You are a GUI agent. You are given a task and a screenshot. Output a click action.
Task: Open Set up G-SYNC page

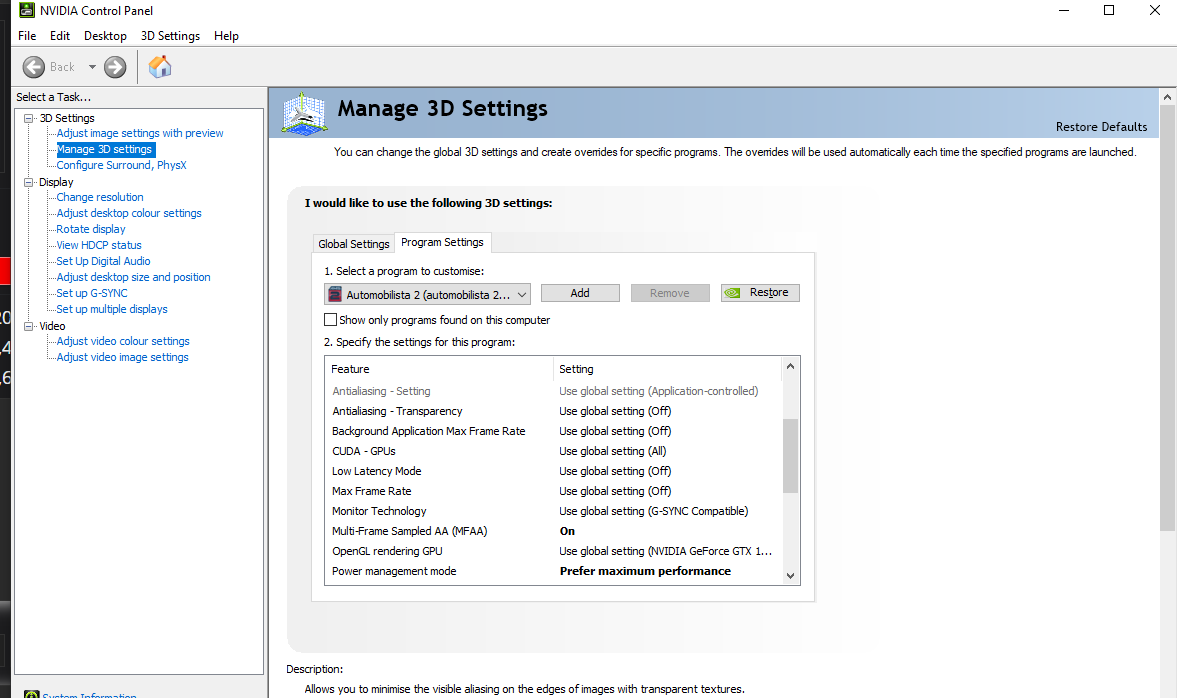(92, 293)
